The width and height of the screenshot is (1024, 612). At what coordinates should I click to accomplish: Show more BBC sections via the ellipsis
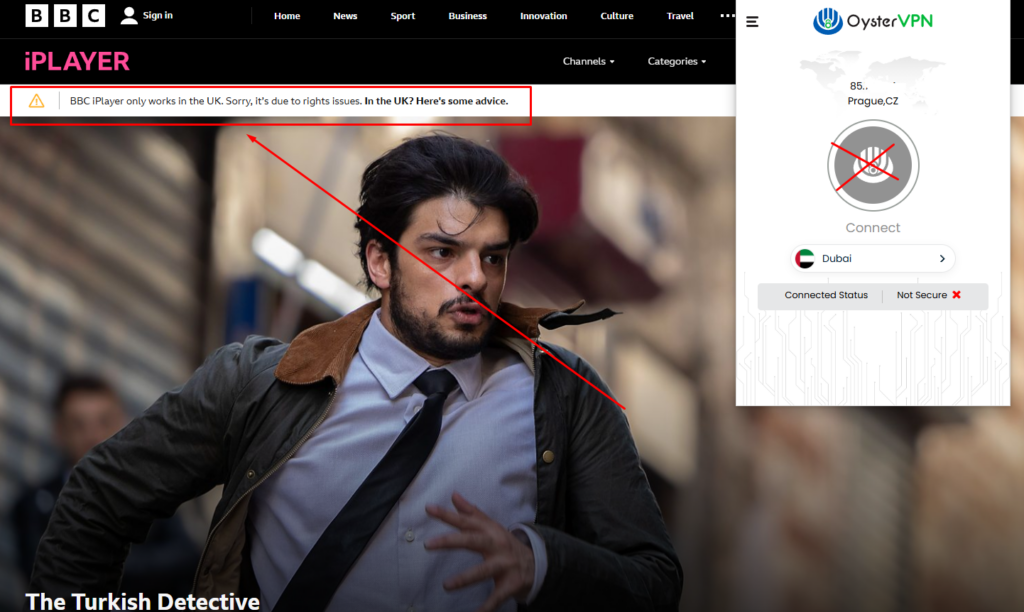coord(726,16)
